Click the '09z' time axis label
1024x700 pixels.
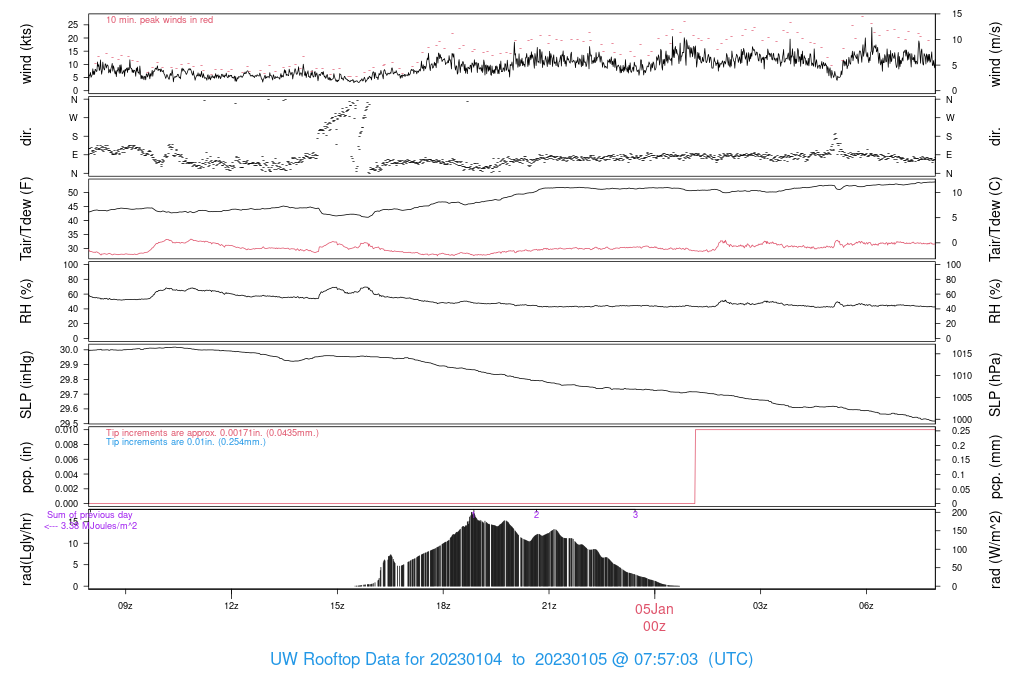pyautogui.click(x=125, y=606)
